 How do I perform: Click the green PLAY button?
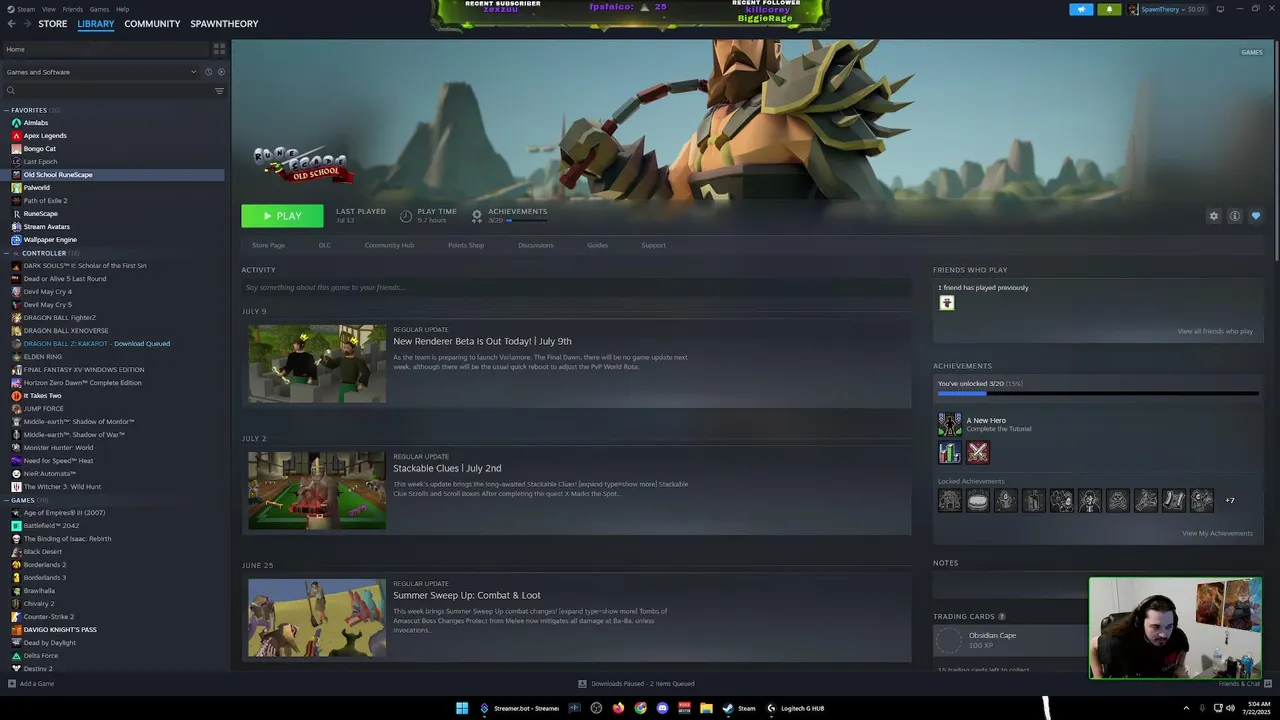tap(282, 216)
